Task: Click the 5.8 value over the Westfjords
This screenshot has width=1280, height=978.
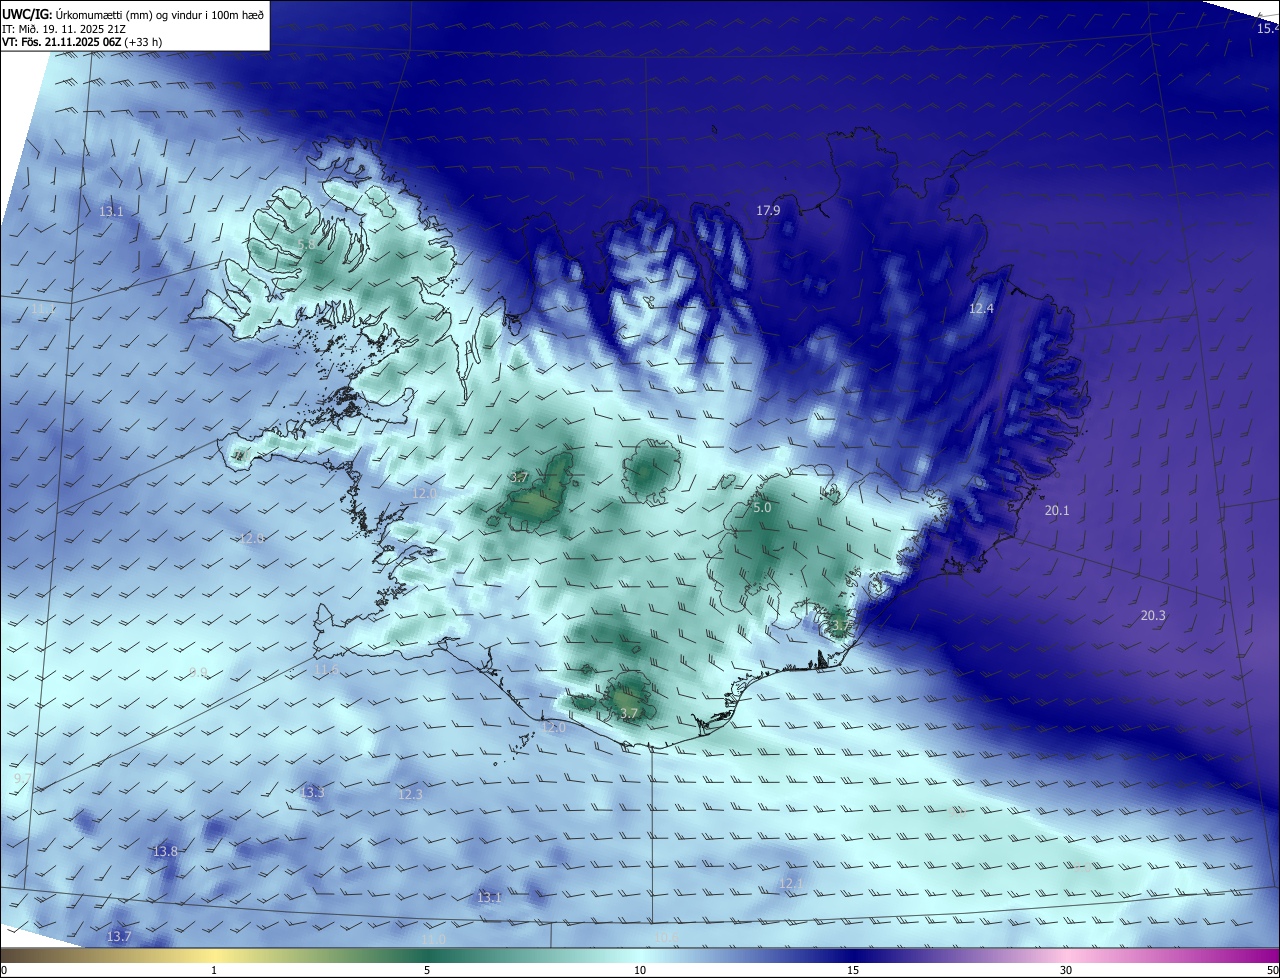Action: click(x=306, y=244)
